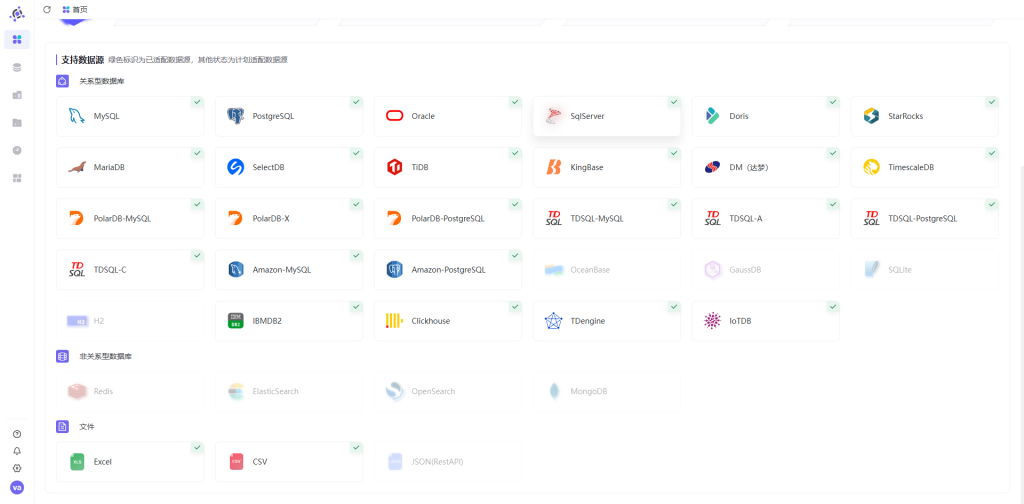Image resolution: width=1024 pixels, height=504 pixels.
Task: Click the JSON(RestAPI) card
Action: tap(447, 462)
